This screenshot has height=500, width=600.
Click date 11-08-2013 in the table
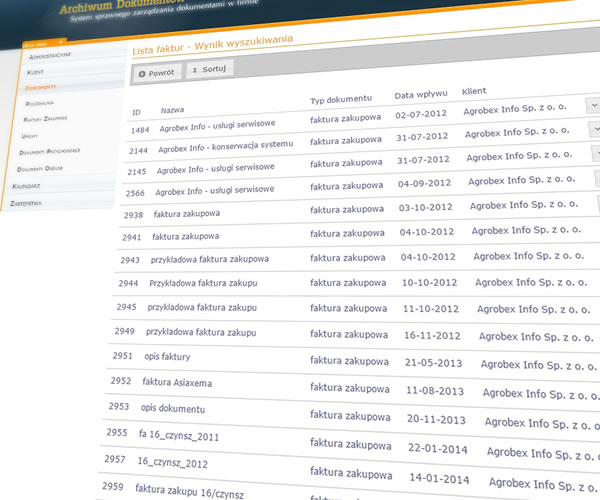pos(435,391)
